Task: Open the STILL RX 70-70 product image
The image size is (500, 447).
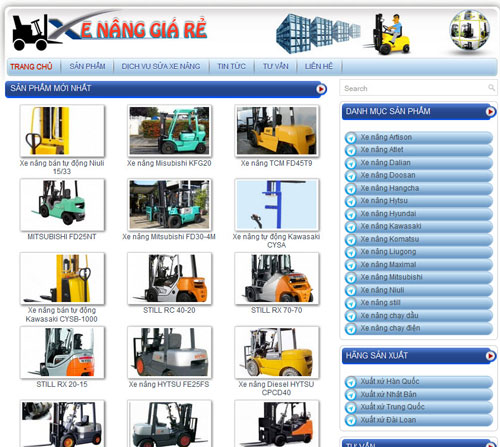Action: pos(277,278)
